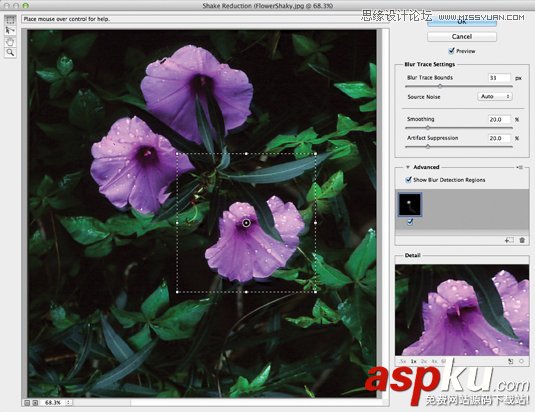Adjust the Artifact Suppression slider

(x=428, y=147)
